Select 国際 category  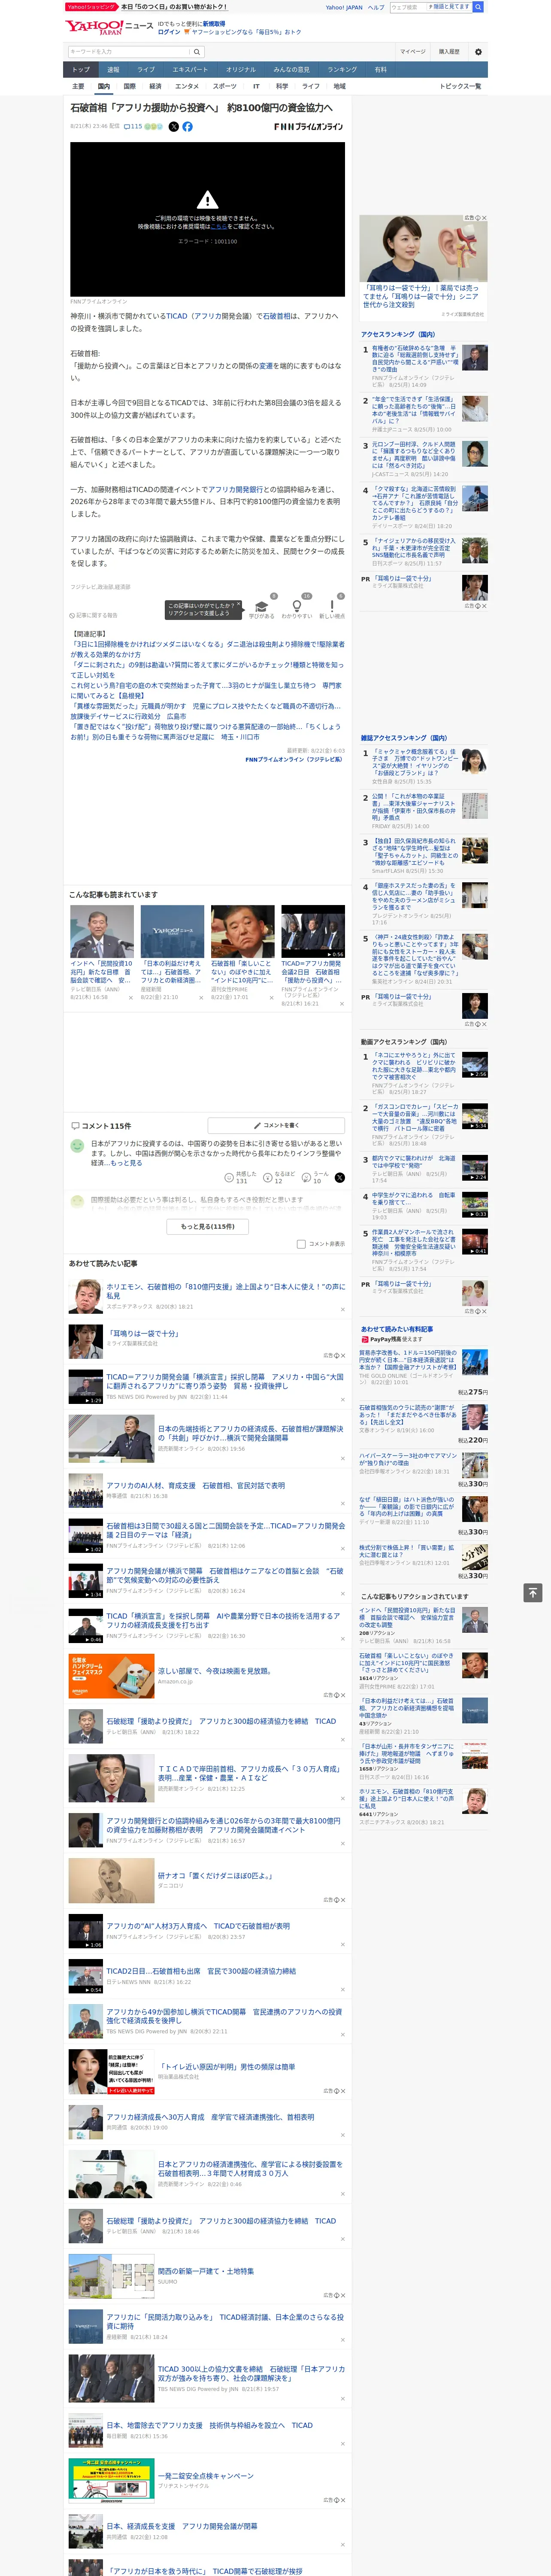129,86
